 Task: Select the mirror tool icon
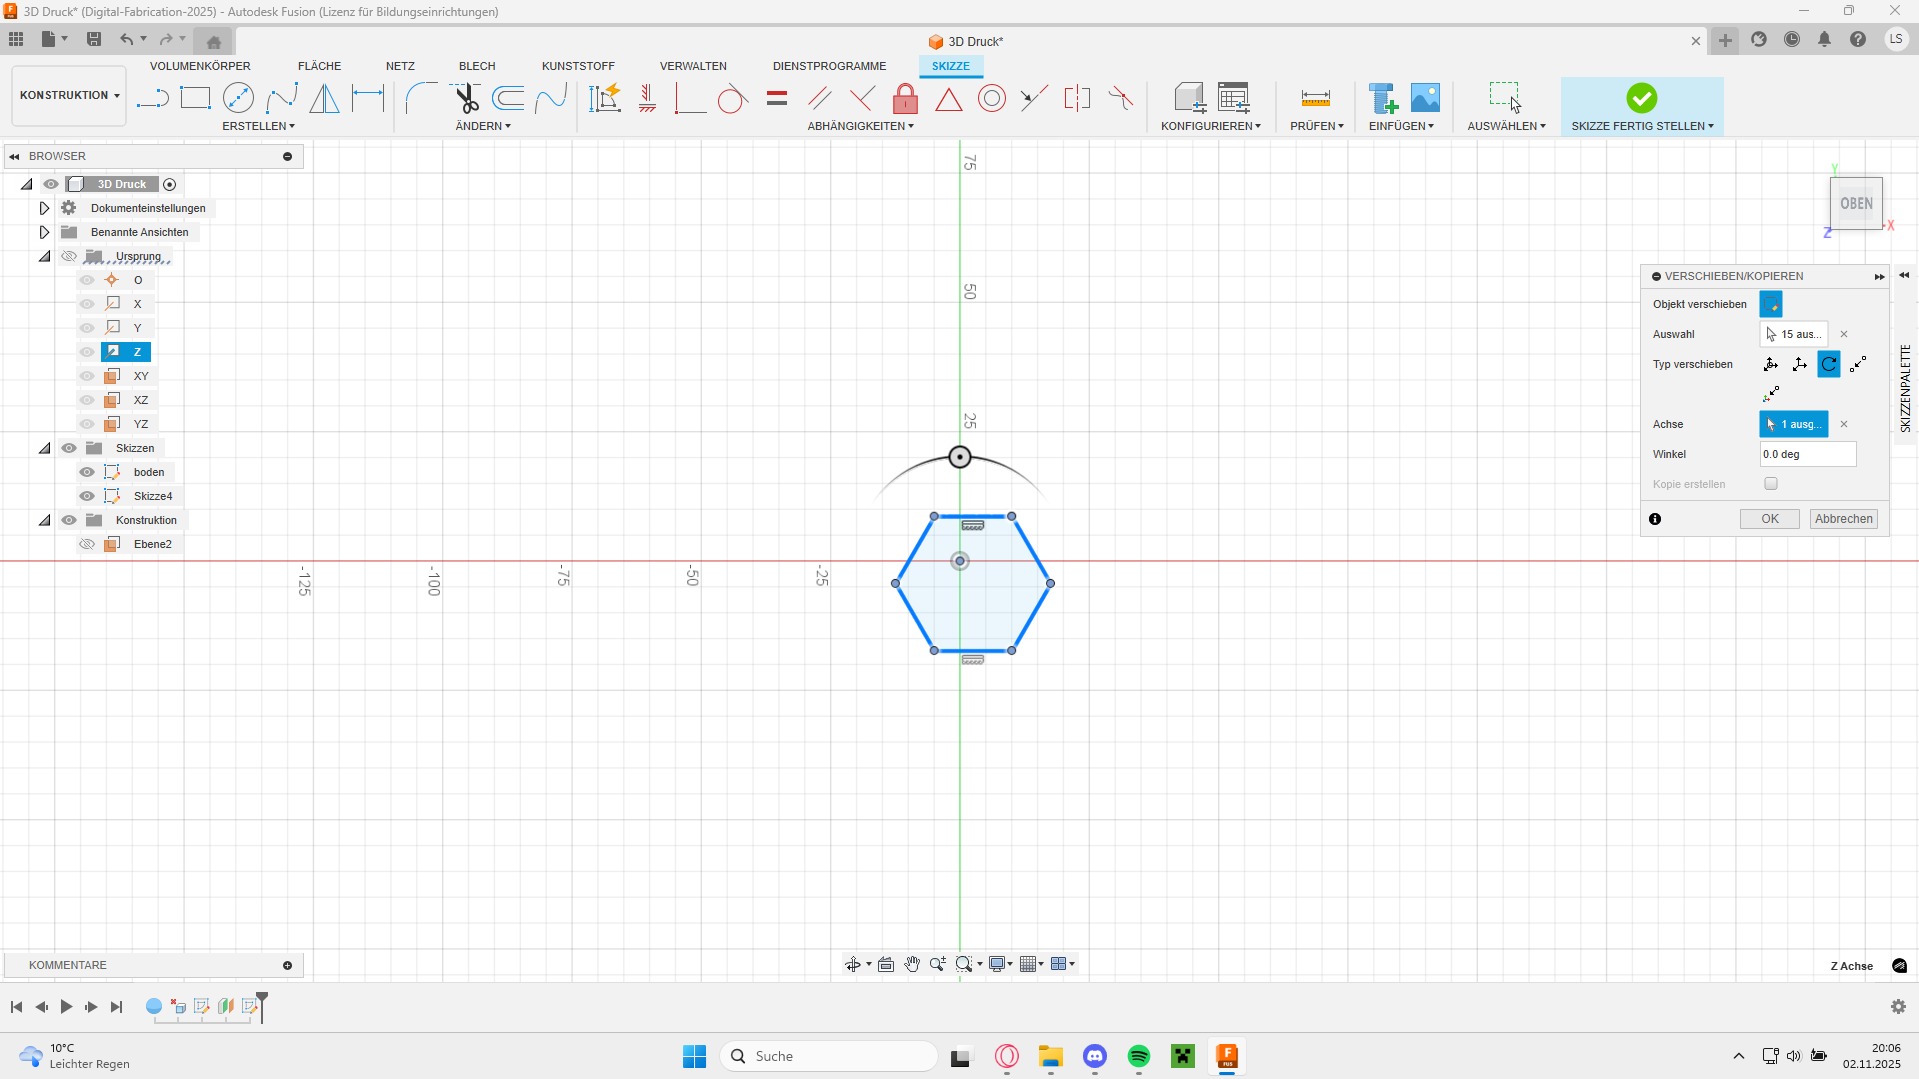click(324, 98)
